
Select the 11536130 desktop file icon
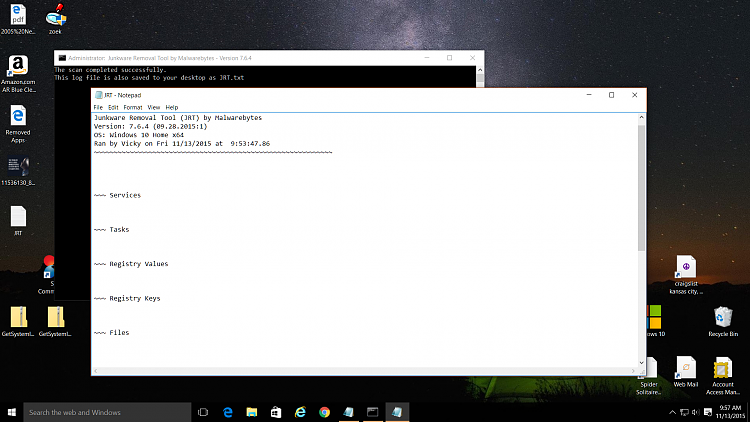[18, 171]
